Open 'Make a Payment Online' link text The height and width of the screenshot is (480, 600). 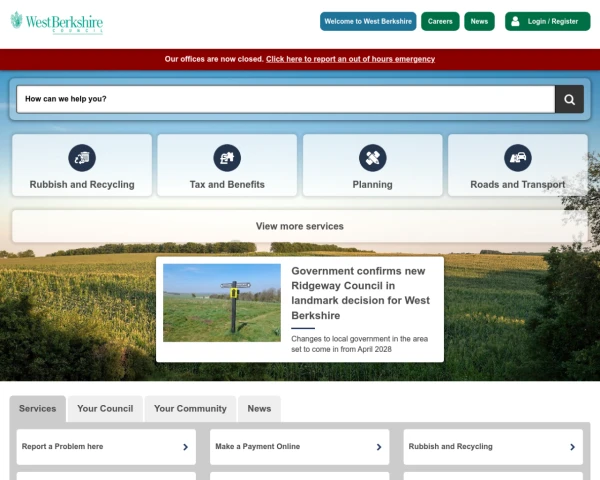pyautogui.click(x=258, y=447)
